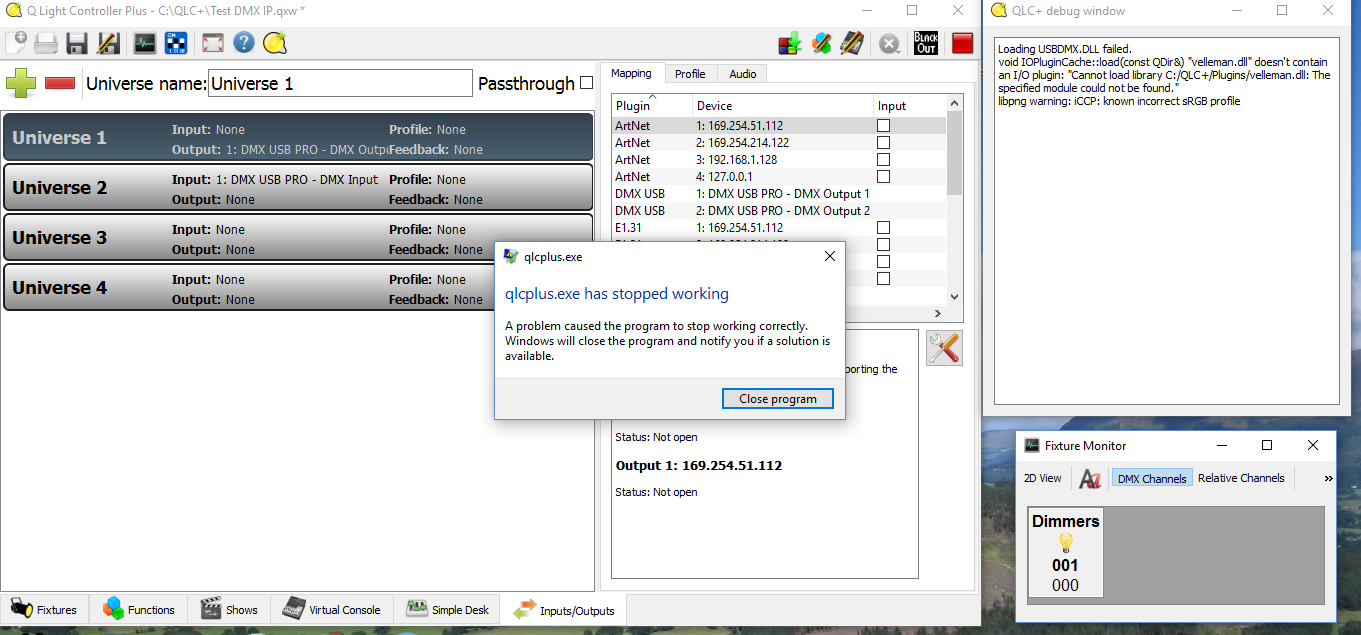Sort by the Plugin column header
Viewport: 1361px width, 635px height.
652,106
